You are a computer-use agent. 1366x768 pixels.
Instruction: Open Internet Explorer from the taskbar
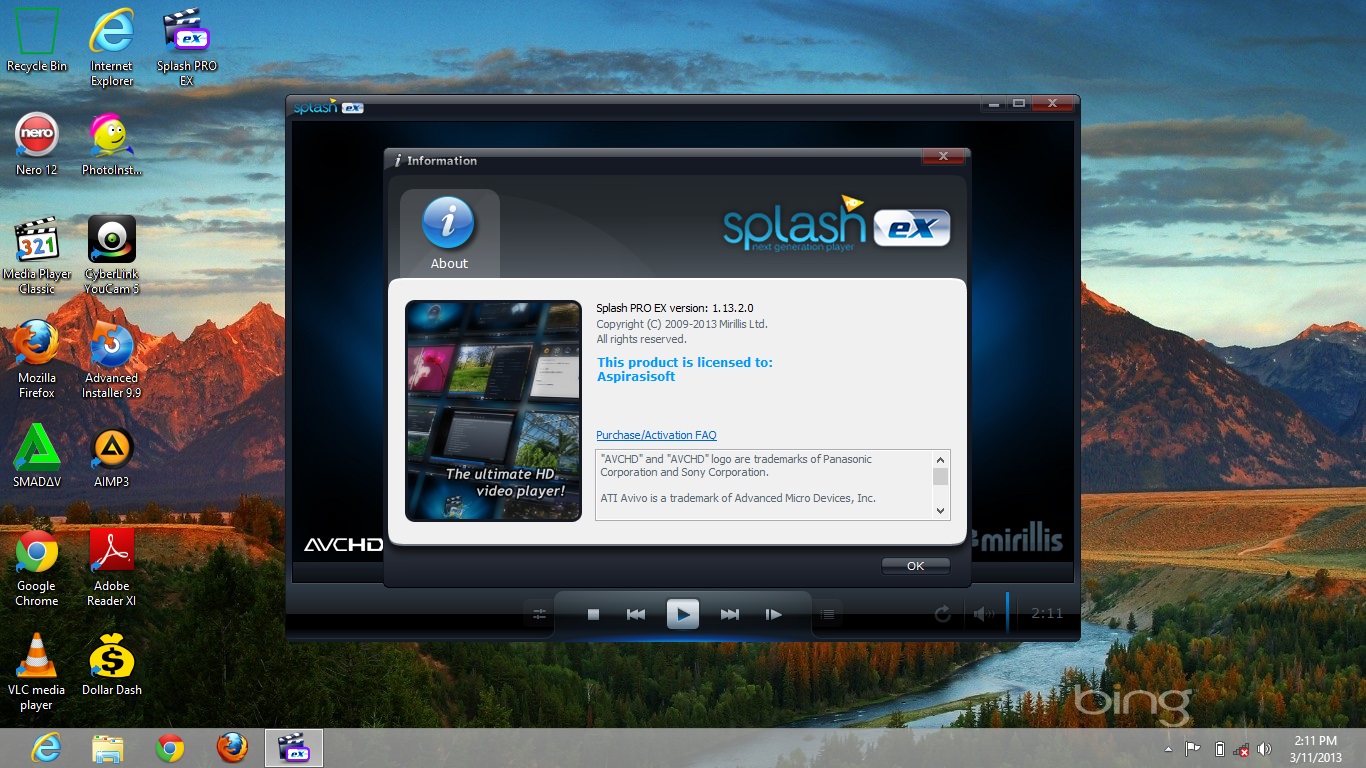(x=46, y=748)
